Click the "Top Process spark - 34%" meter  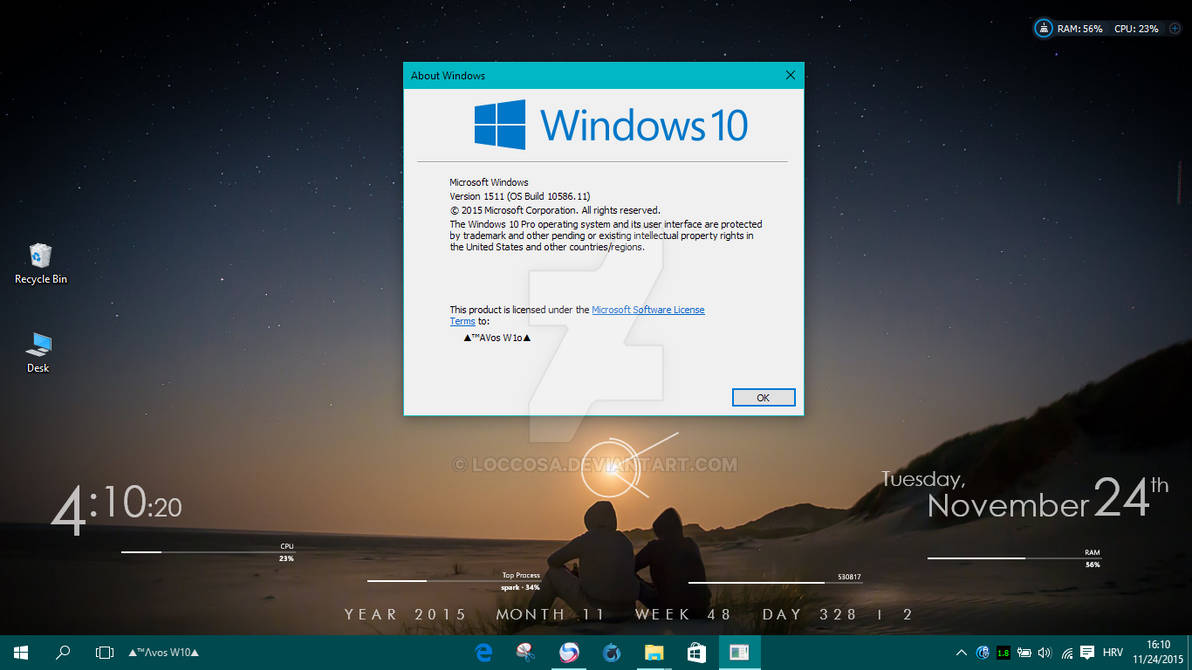[454, 580]
